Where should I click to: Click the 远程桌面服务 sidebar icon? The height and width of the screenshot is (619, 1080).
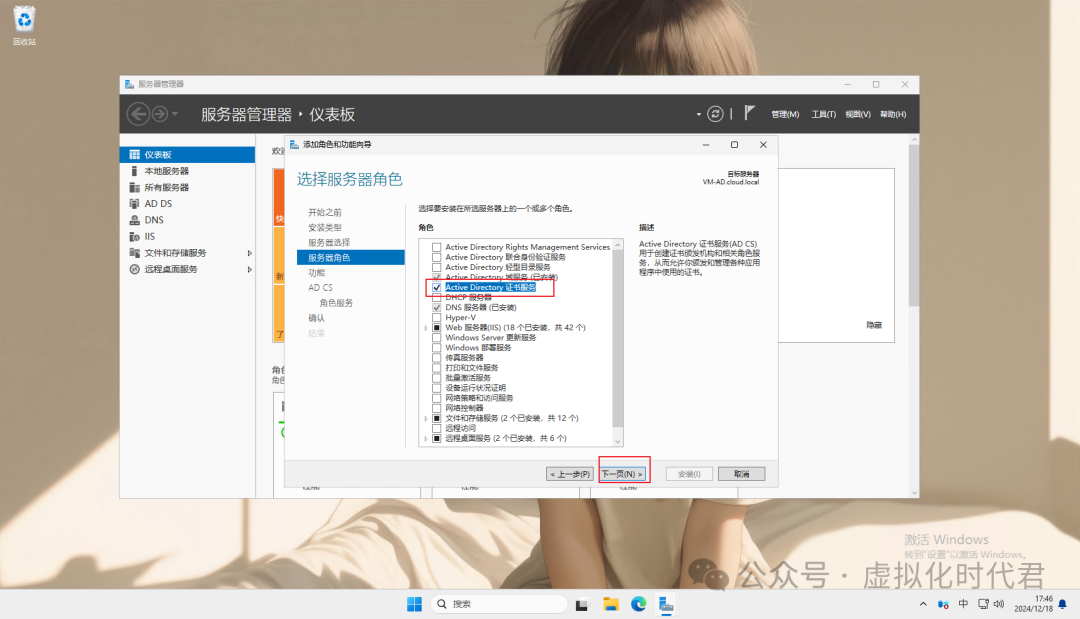(134, 269)
